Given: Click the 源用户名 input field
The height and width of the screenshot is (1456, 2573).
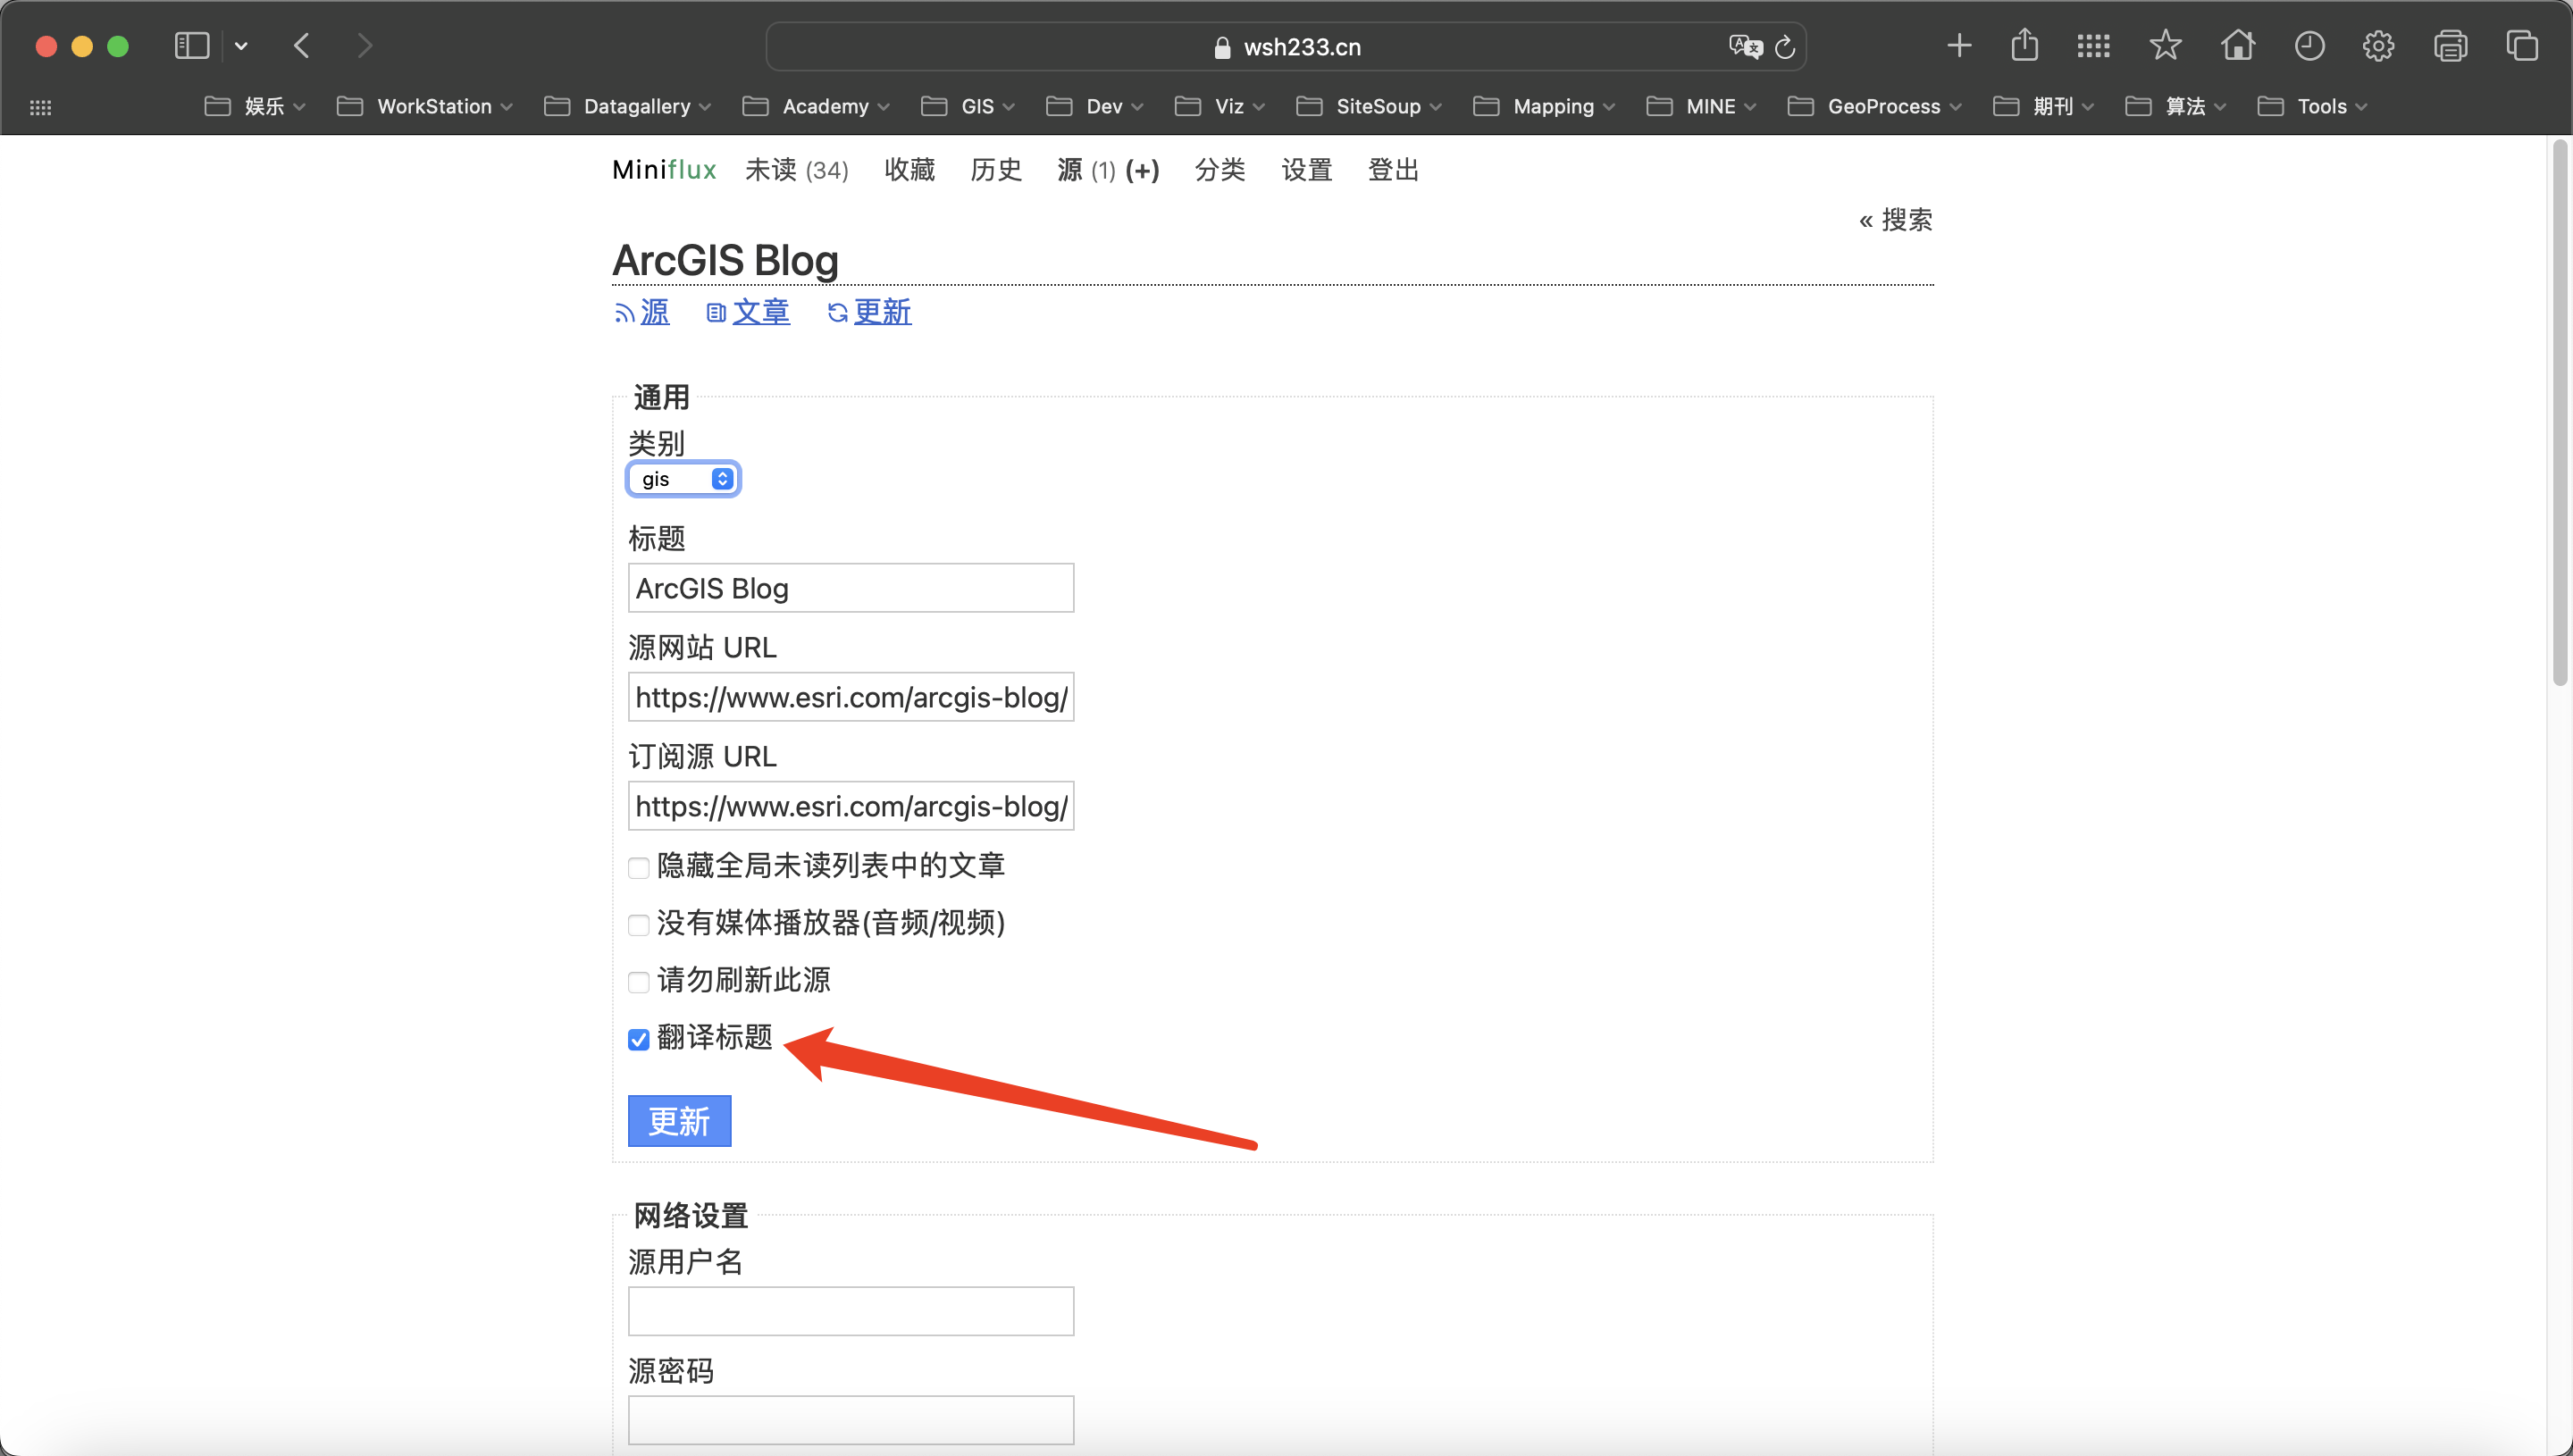Looking at the screenshot, I should 851,1311.
